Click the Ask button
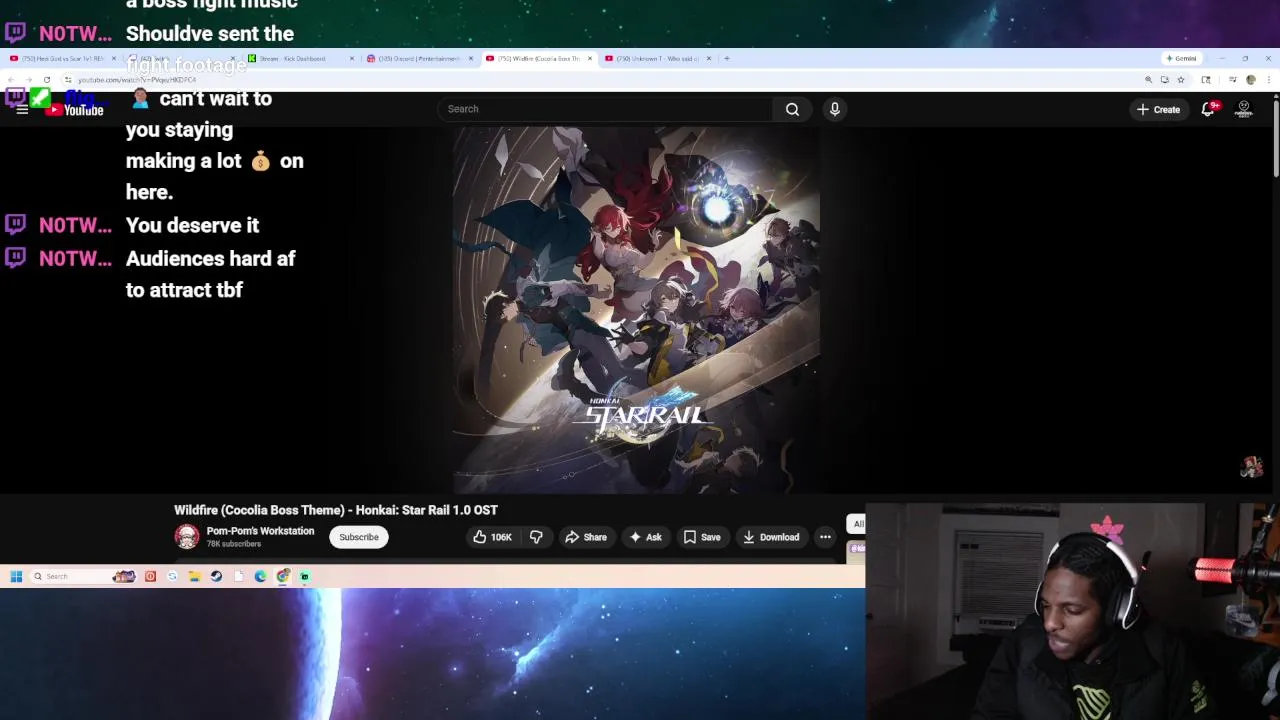Screen dimensions: 1280x720 click(645, 537)
